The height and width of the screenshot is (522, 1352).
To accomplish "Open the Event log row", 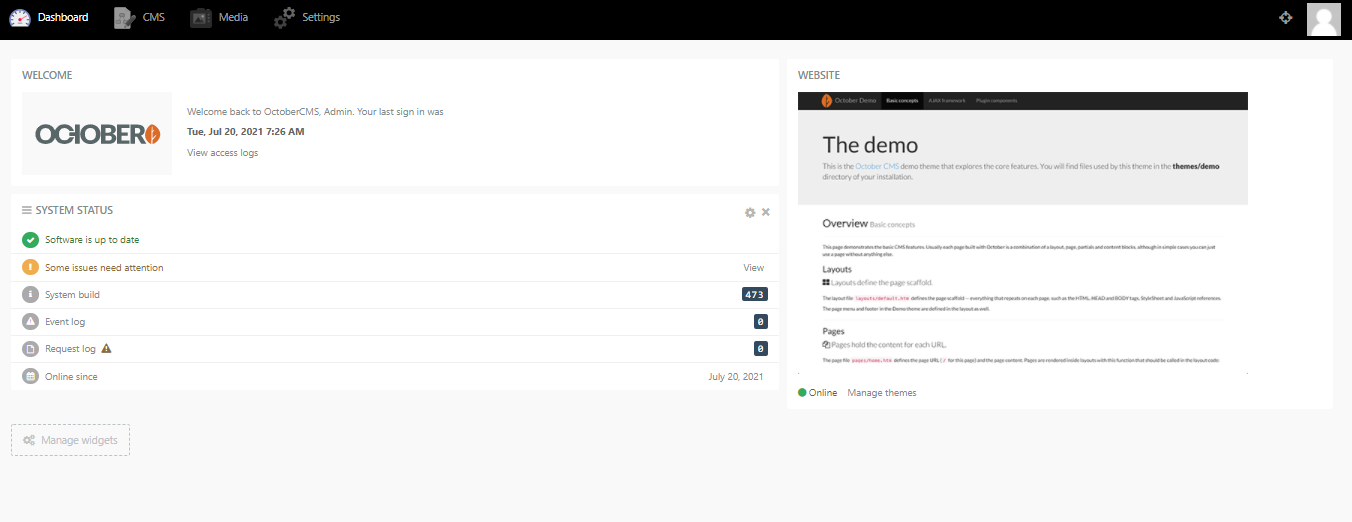I will coord(65,322).
